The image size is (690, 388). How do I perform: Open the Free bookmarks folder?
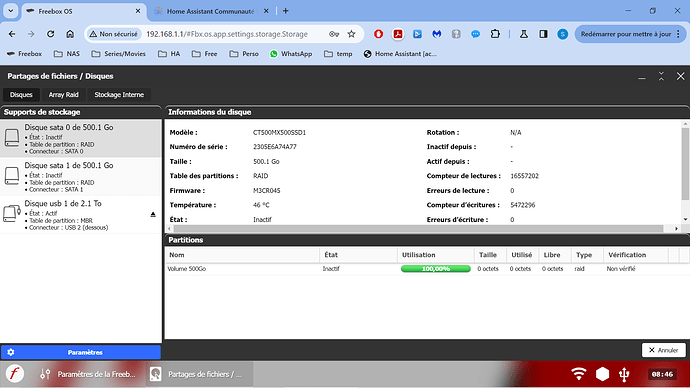[205, 54]
